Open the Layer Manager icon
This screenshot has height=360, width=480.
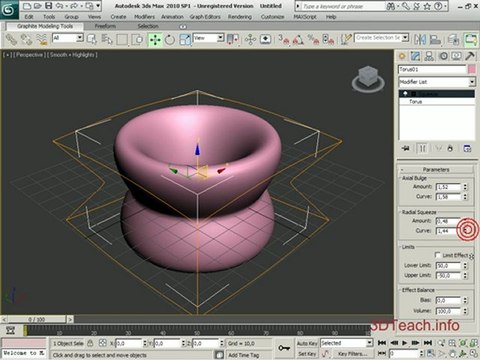[454, 40]
